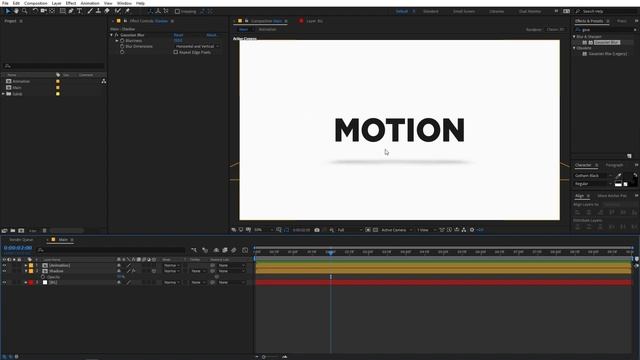The image size is (640, 360).
Task: Toggle Opacity stopwatch on Shadow layer
Action: (x=43, y=277)
